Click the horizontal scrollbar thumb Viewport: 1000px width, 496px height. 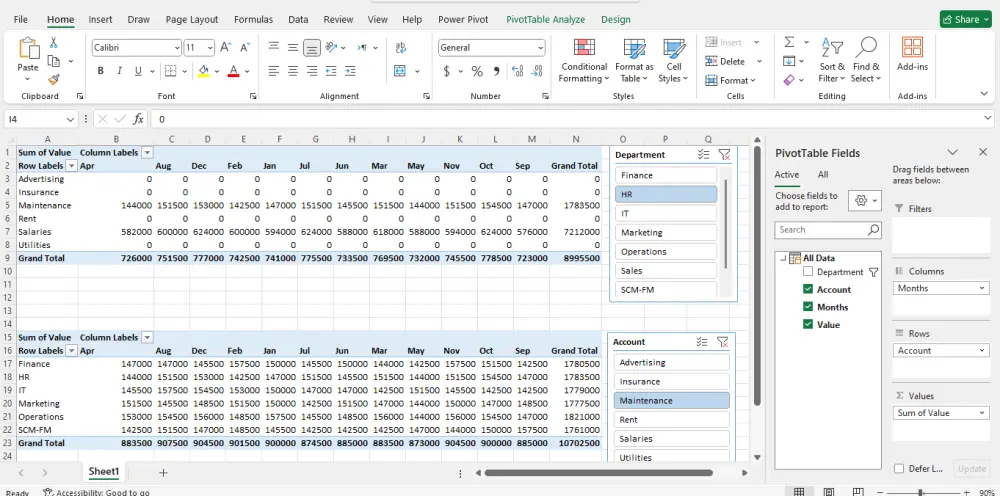pyautogui.click(x=598, y=473)
